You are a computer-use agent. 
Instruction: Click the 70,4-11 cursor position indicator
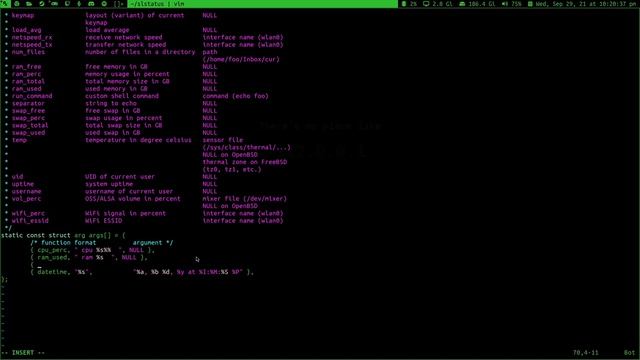point(586,353)
